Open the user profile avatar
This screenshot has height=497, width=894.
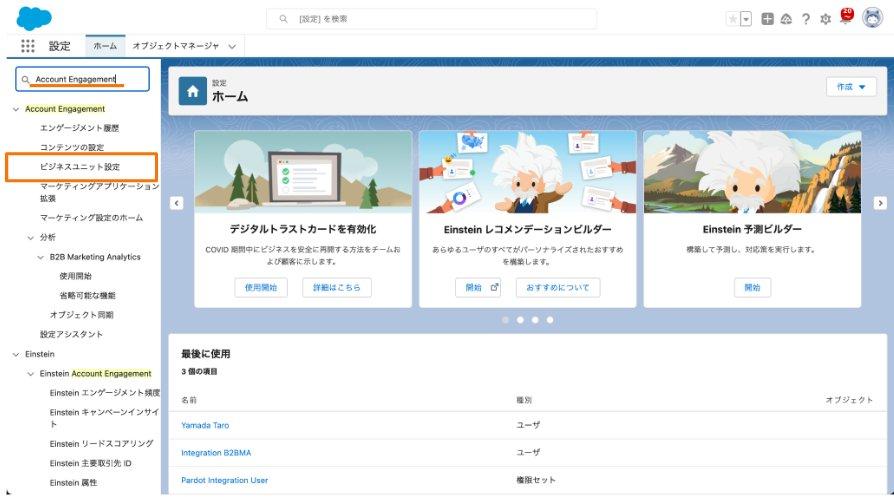click(872, 18)
